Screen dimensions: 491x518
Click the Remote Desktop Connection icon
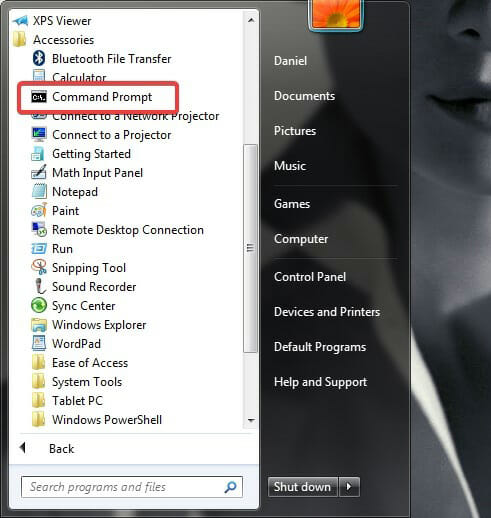tap(39, 229)
